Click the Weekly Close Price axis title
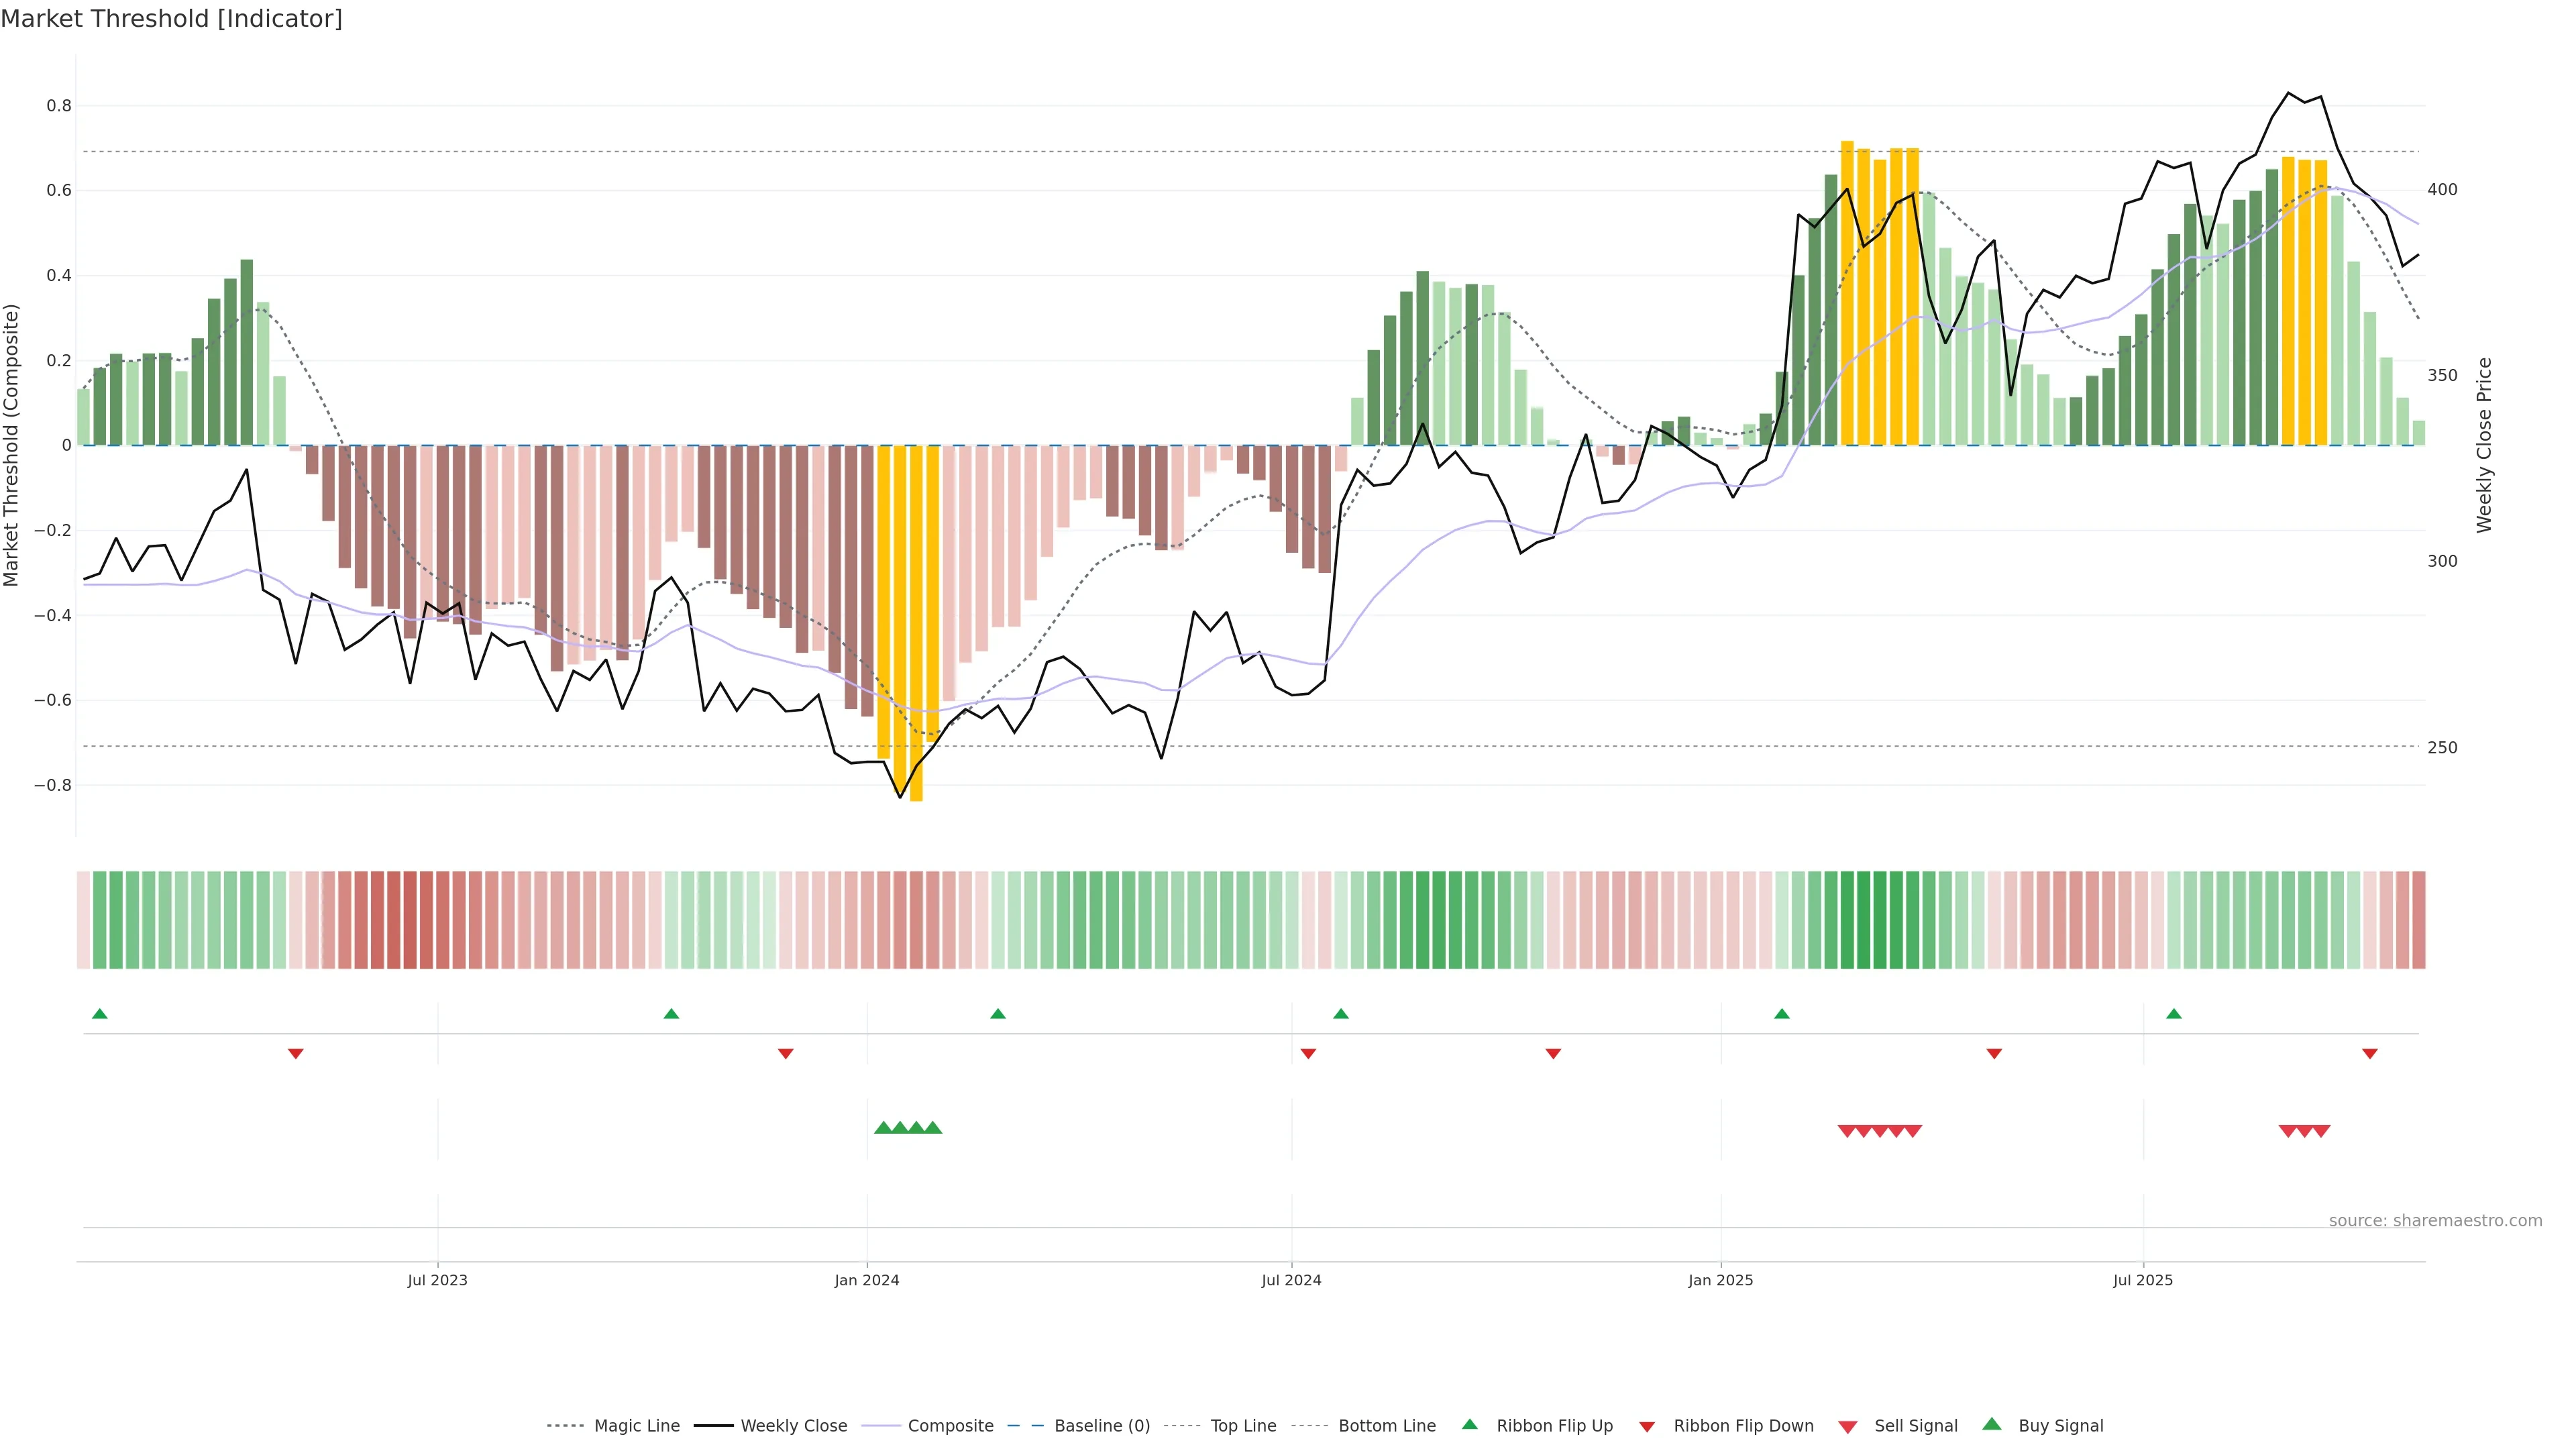Screen dimensions: 2576x1449 tap(2484, 445)
